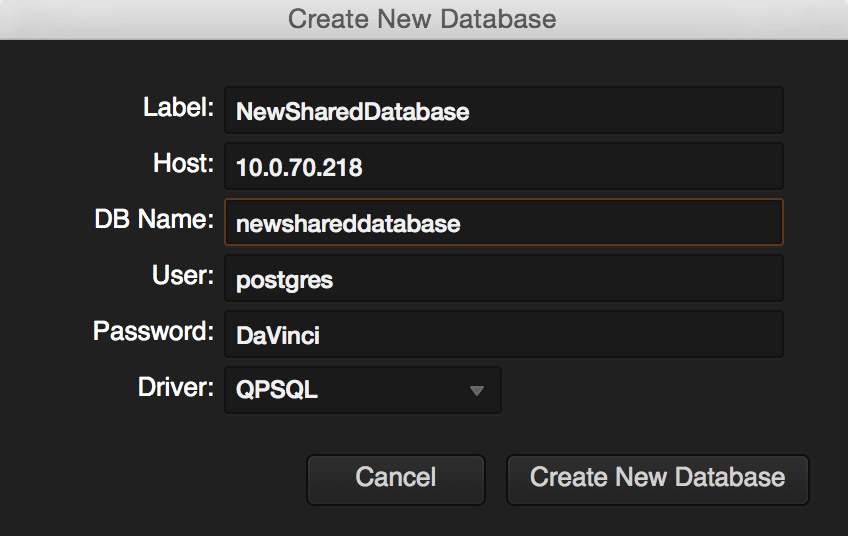Click the Create New Database button
The image size is (848, 536).
(658, 480)
